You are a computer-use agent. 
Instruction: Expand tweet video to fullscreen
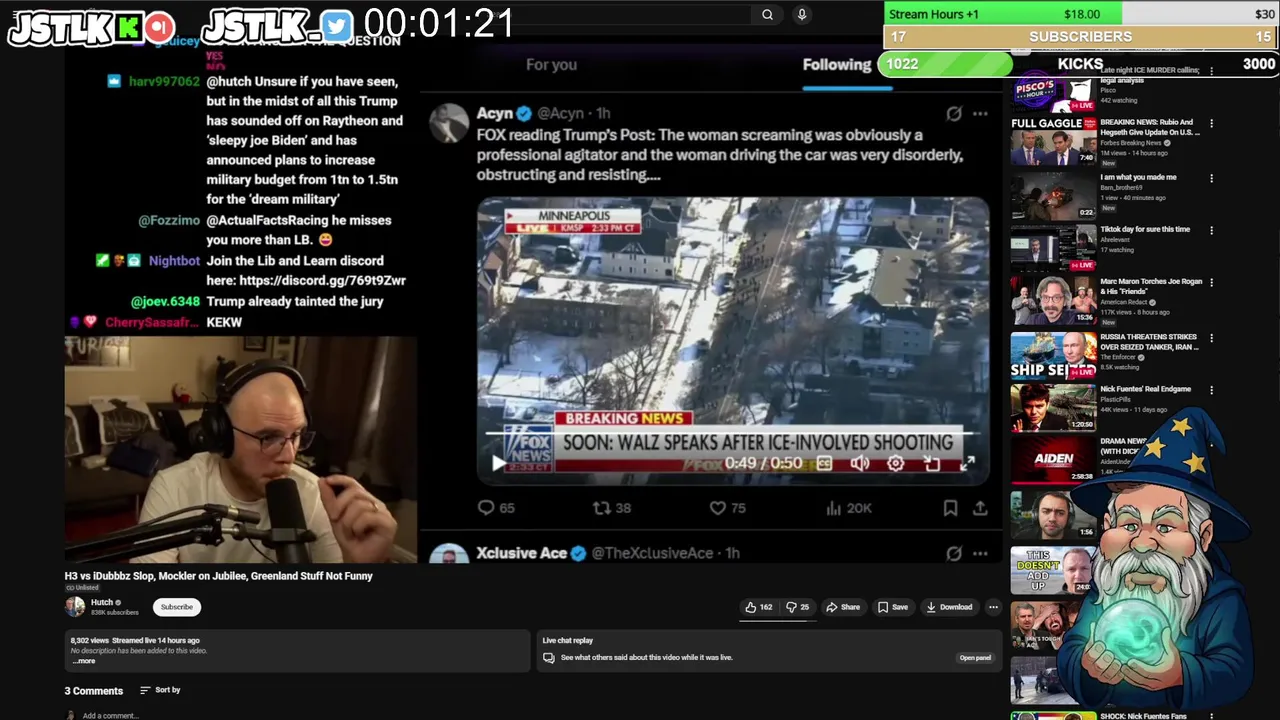[967, 463]
